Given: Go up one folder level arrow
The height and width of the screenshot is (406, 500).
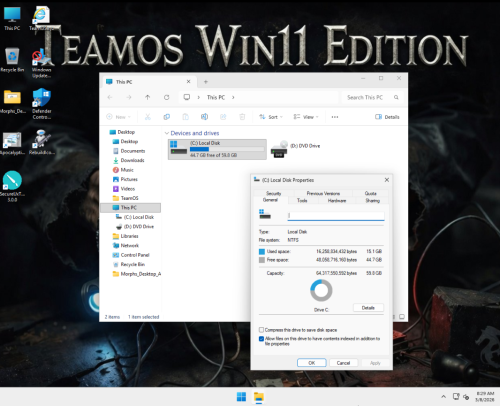Looking at the screenshot, I should click(148, 97).
